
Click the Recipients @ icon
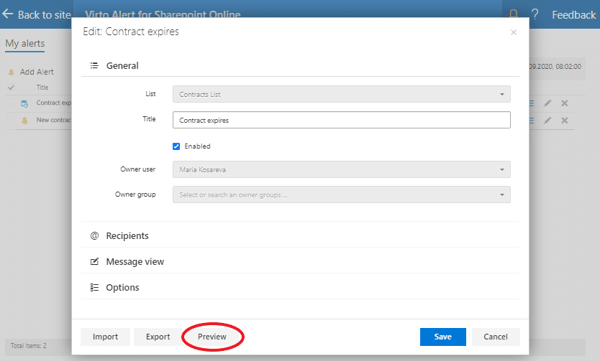(94, 236)
